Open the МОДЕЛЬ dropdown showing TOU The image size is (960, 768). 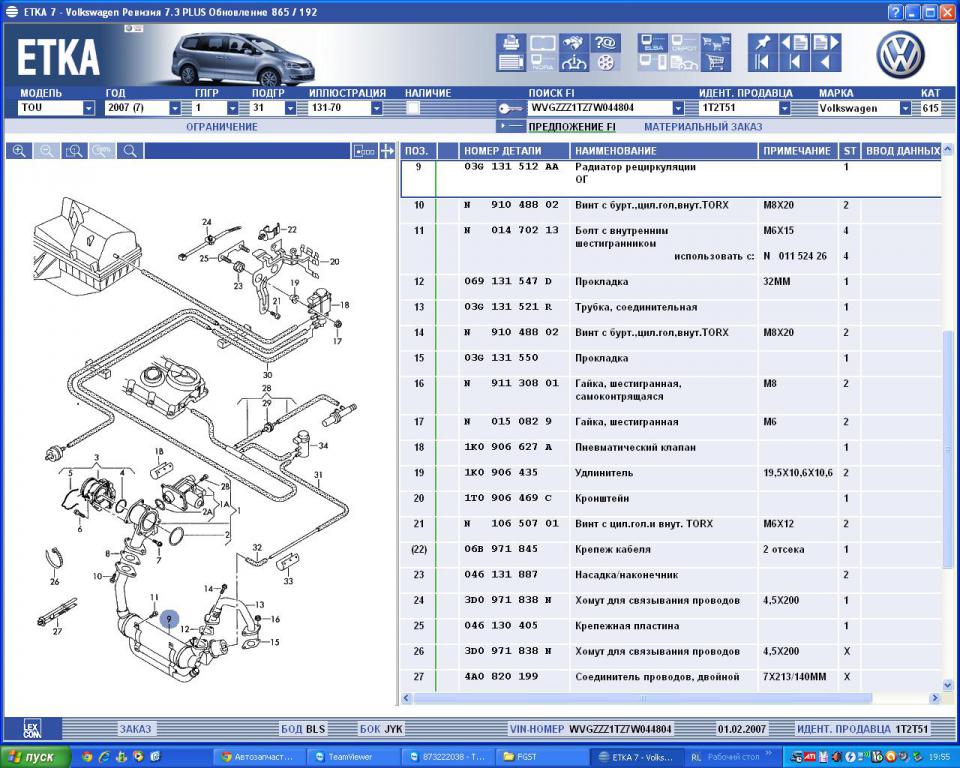(x=89, y=108)
